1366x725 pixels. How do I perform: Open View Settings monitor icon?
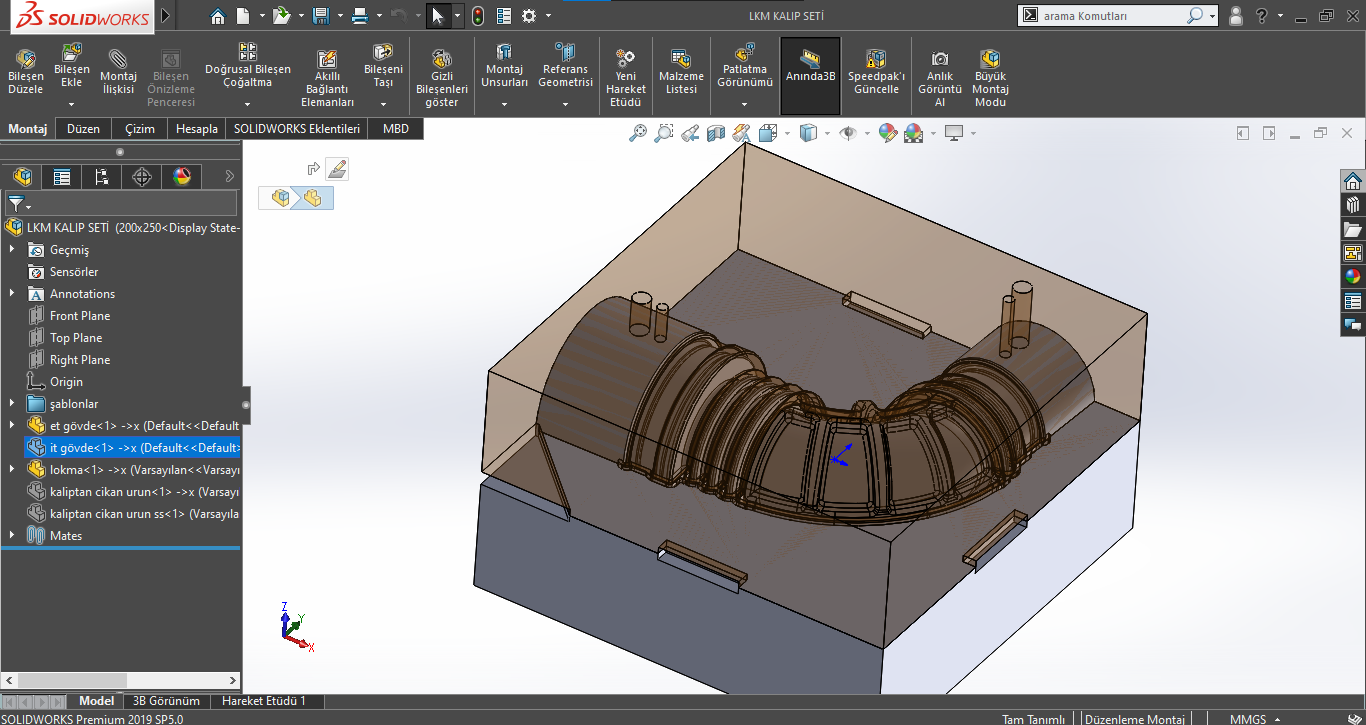(953, 133)
